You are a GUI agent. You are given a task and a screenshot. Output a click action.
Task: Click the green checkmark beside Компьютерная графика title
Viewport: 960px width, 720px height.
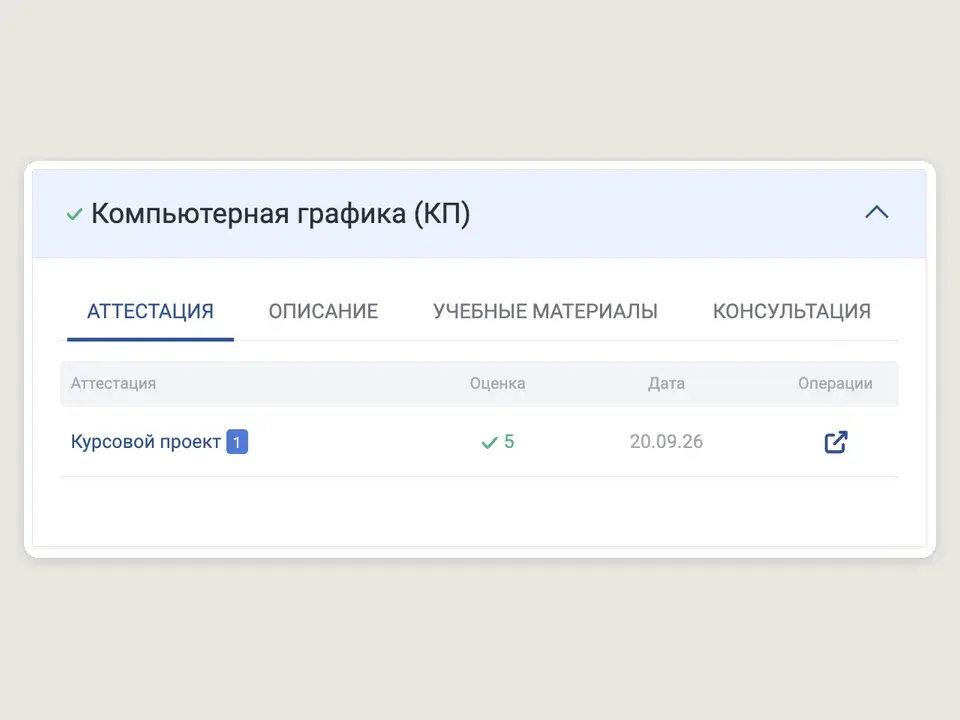[74, 214]
